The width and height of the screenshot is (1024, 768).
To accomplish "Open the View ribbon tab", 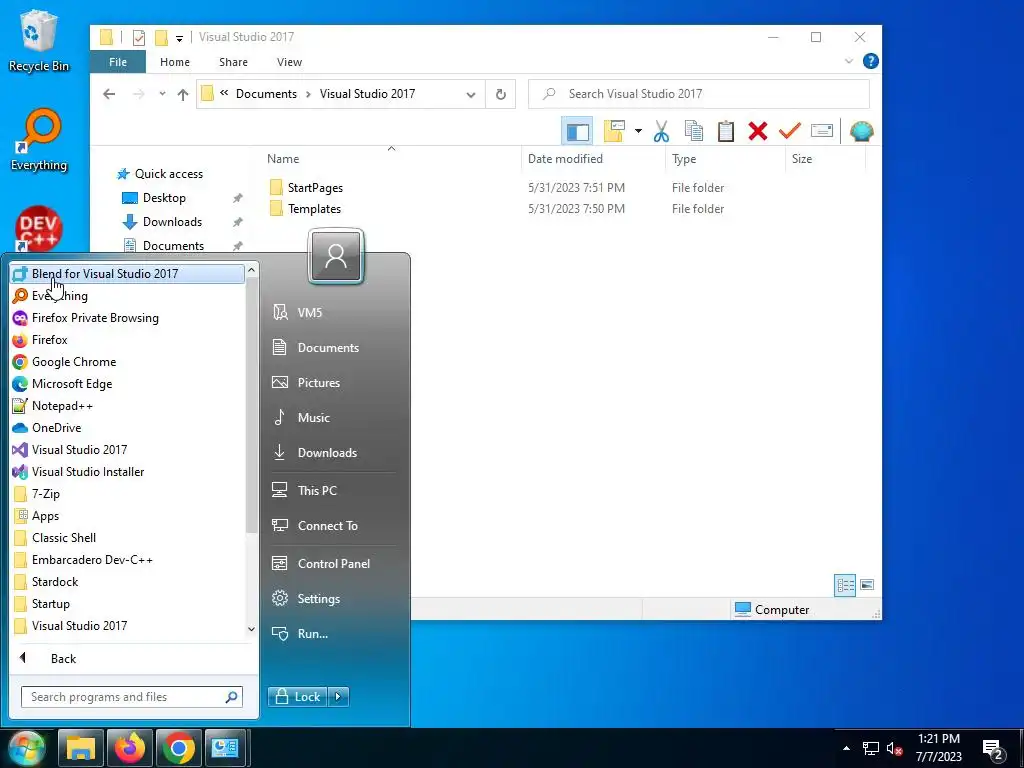I will point(289,62).
